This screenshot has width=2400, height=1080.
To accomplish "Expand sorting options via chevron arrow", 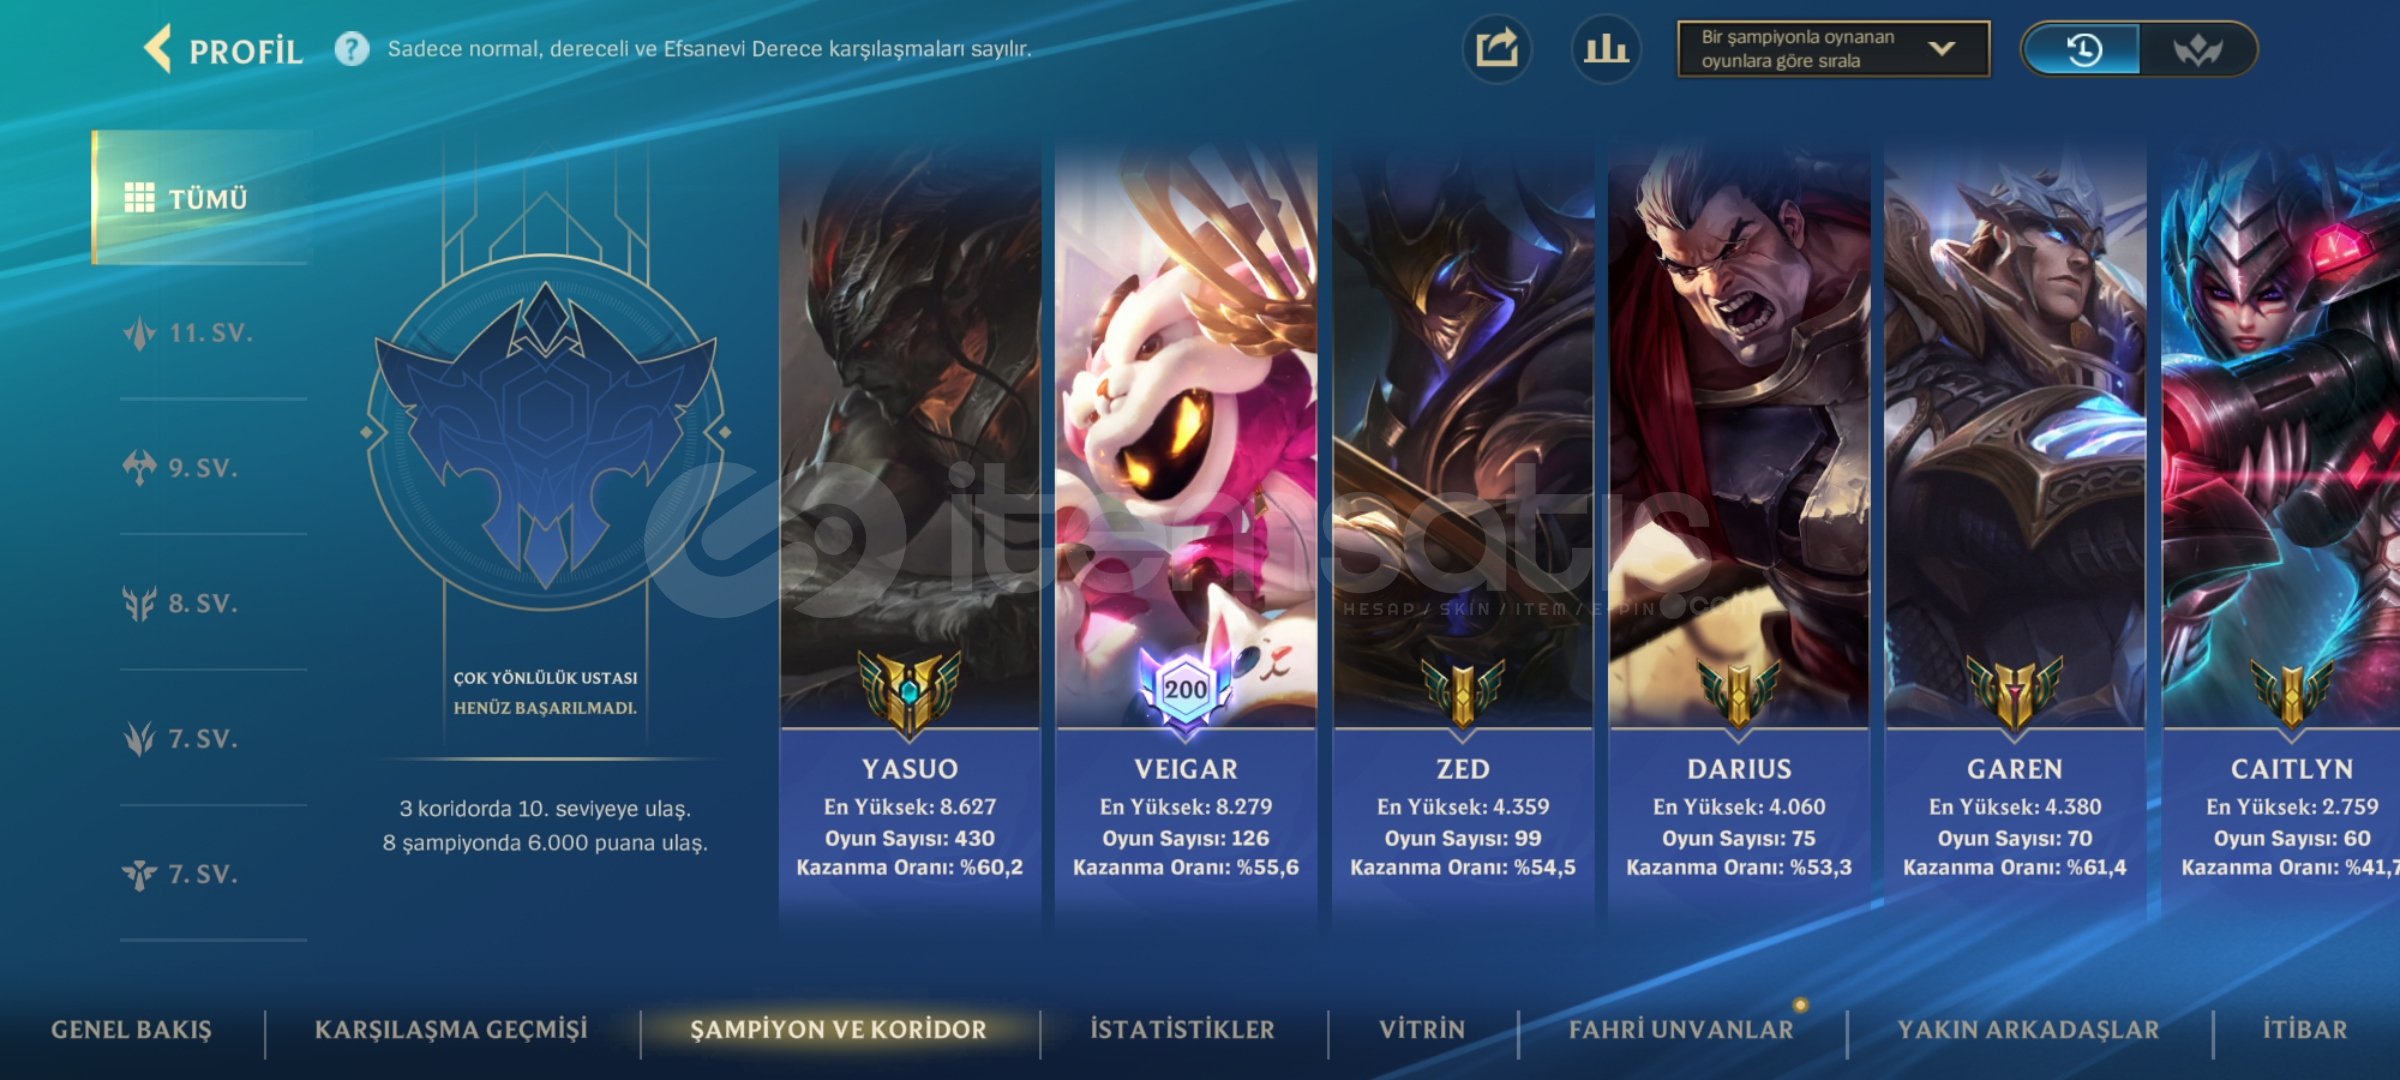I will coord(1941,48).
